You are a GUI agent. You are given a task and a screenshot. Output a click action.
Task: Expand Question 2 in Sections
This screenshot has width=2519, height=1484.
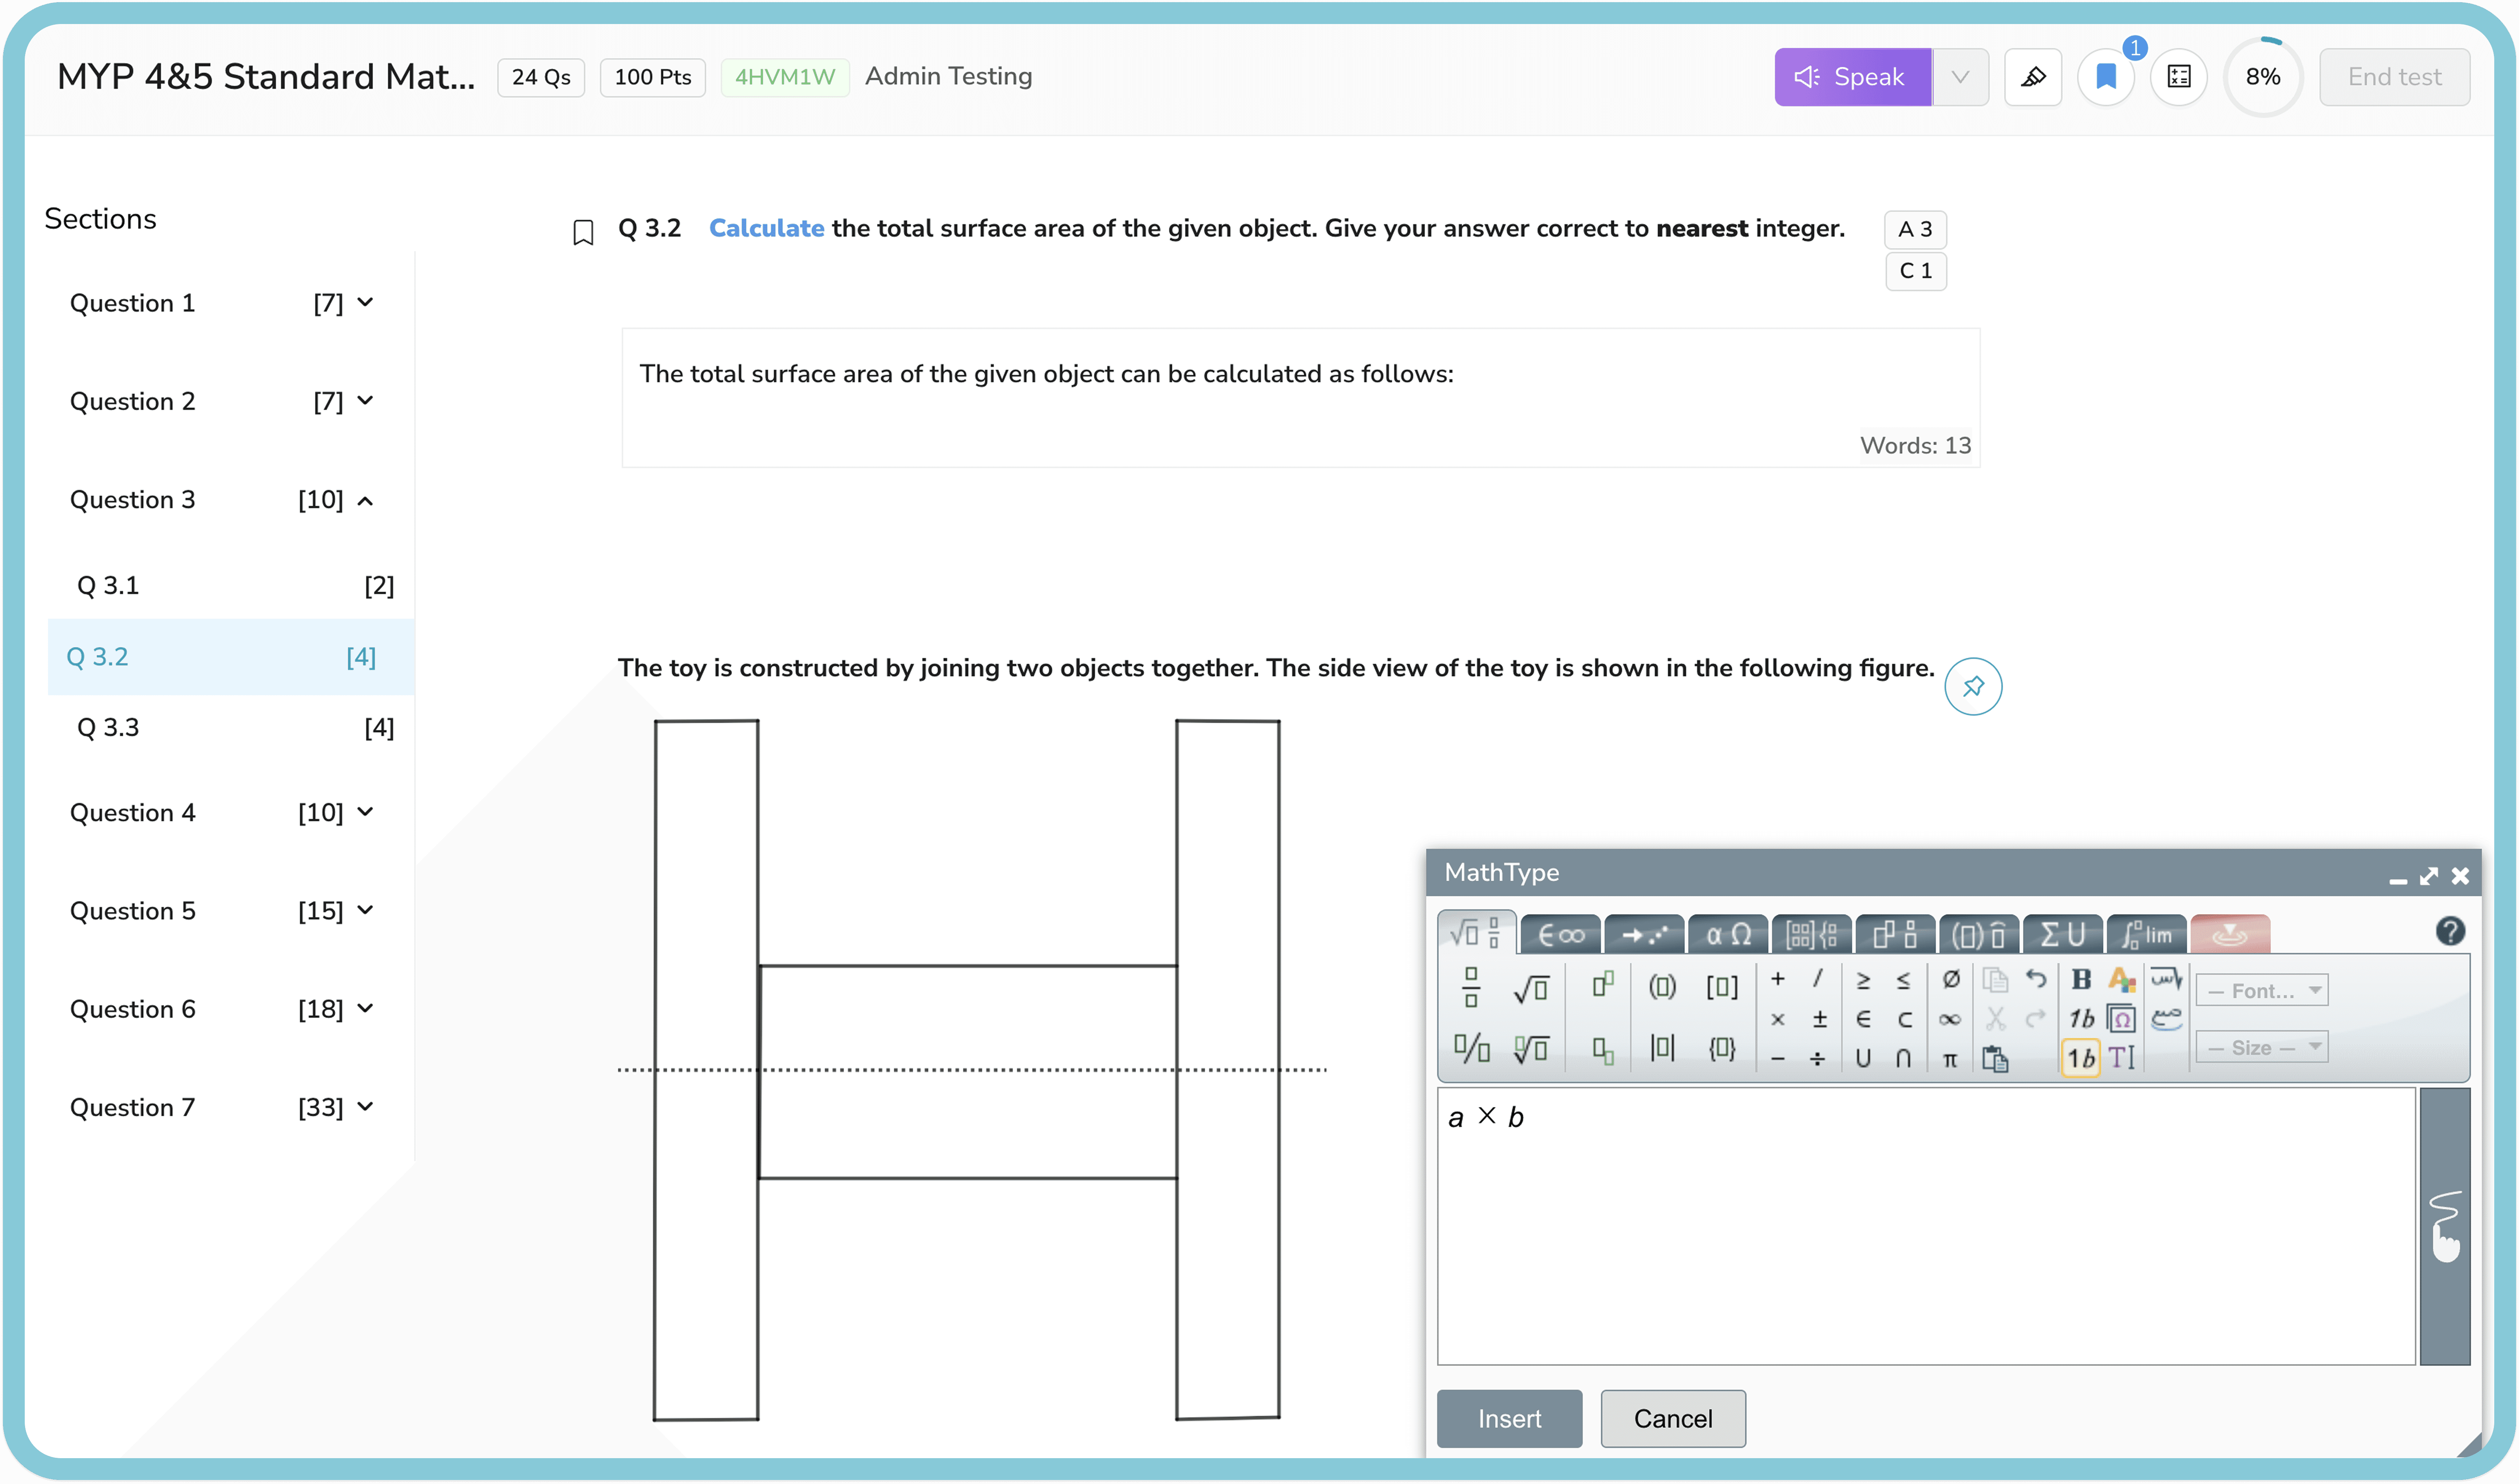[365, 400]
